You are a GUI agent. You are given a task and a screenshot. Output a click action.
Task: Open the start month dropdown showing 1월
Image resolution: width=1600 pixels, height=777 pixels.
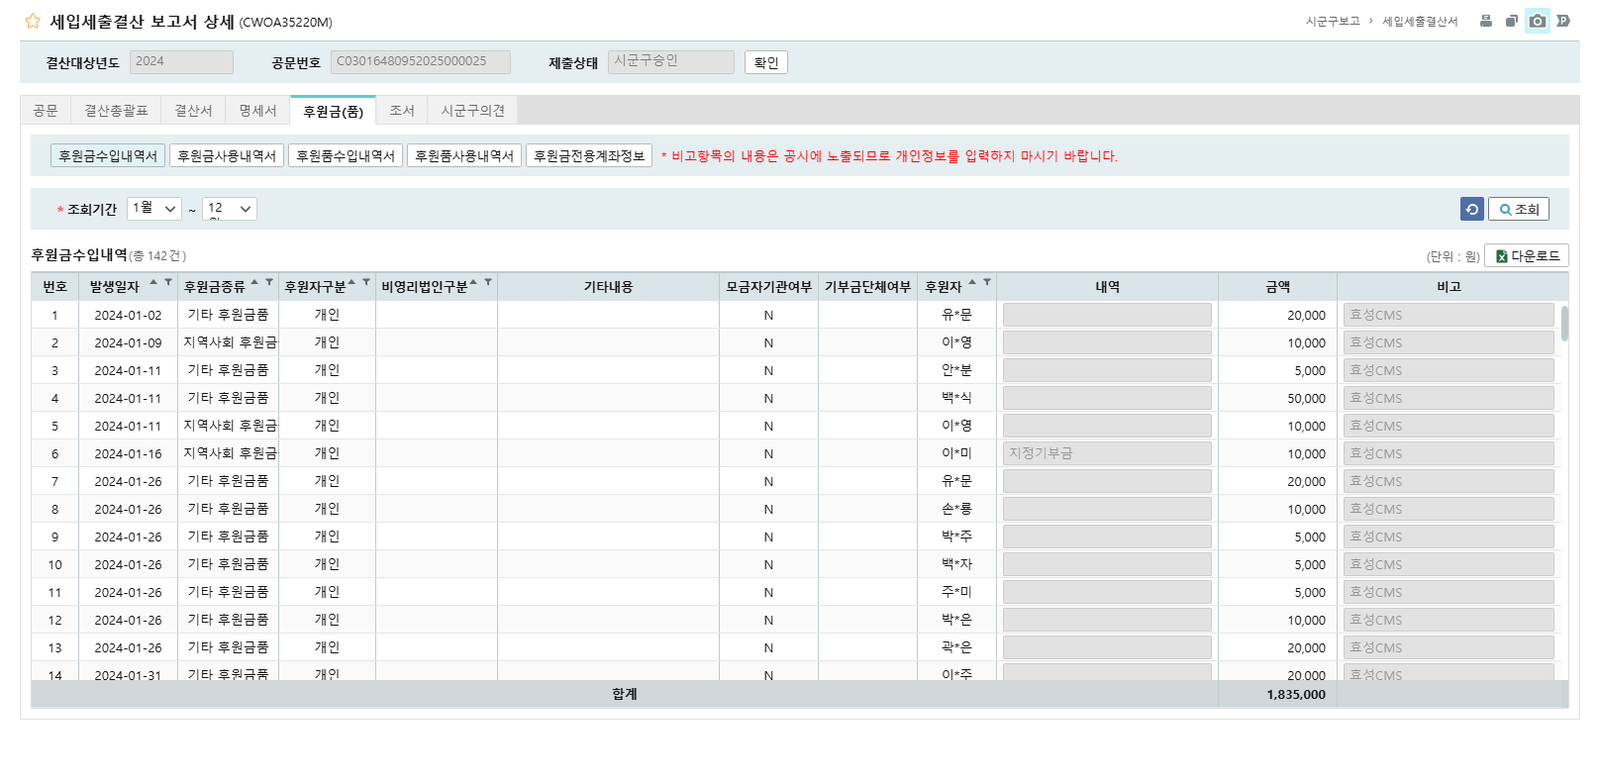pos(154,209)
